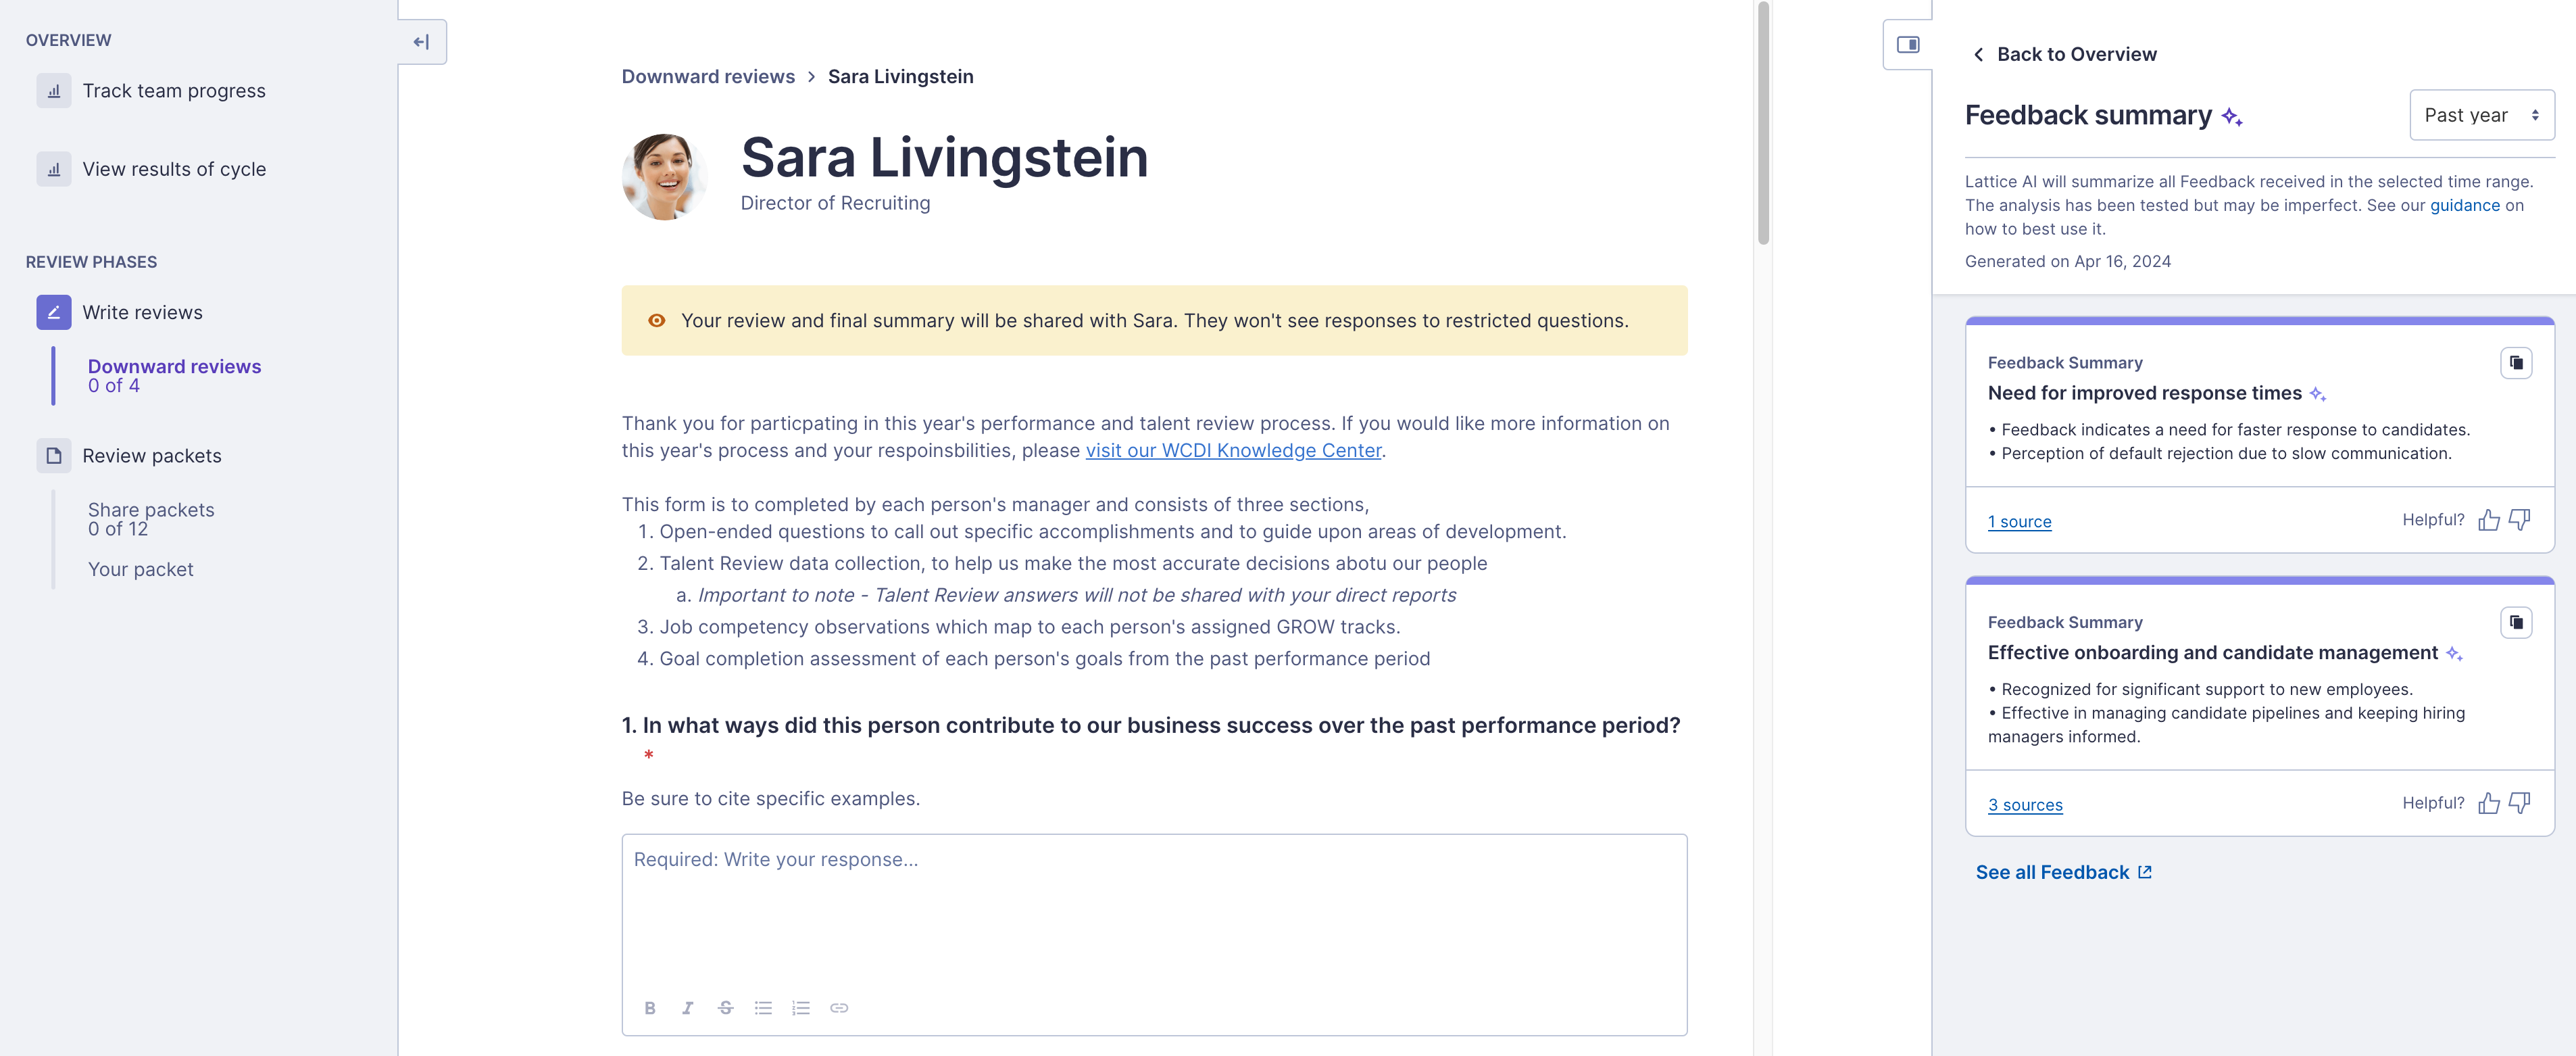Collapse the left navigation sidebar
Screen dimensions: 2576x1056
tap(421, 42)
